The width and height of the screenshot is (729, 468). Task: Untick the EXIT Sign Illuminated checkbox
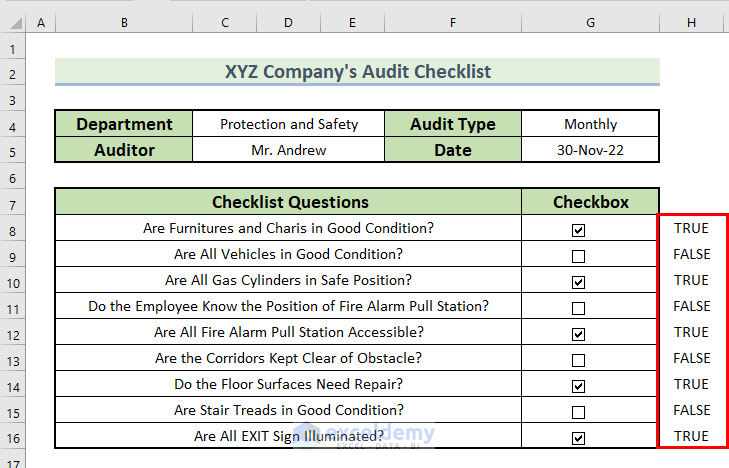click(x=578, y=437)
